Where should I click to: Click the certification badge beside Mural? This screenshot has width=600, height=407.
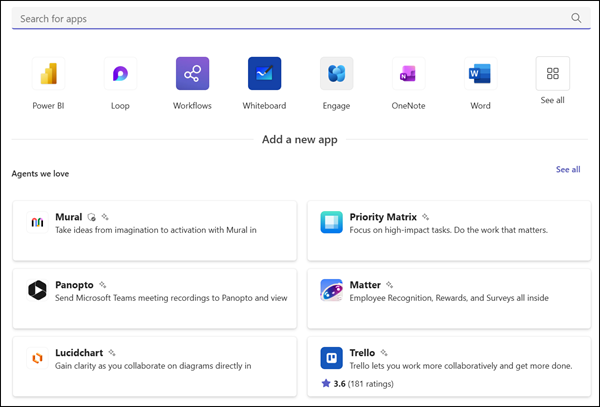point(91,217)
